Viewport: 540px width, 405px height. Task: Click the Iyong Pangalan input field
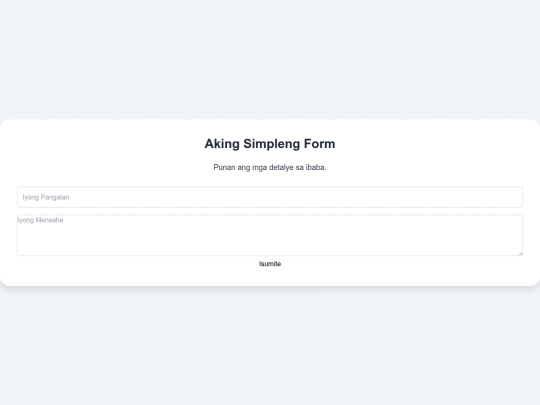pos(270,197)
